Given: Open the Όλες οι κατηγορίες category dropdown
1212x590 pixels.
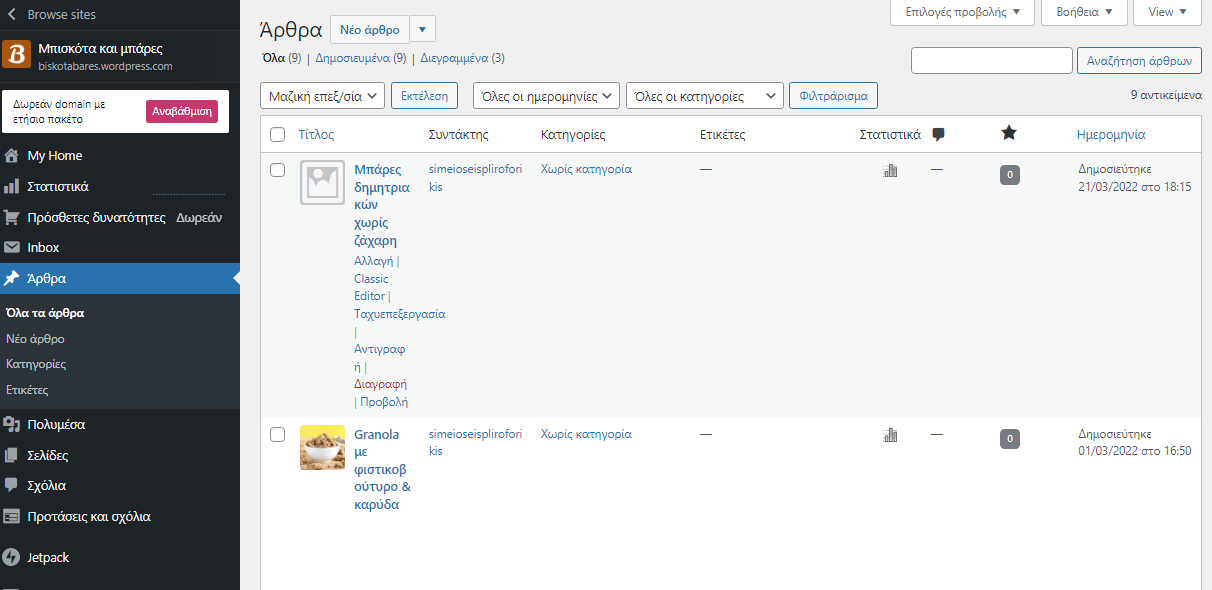Looking at the screenshot, I should click(x=704, y=96).
